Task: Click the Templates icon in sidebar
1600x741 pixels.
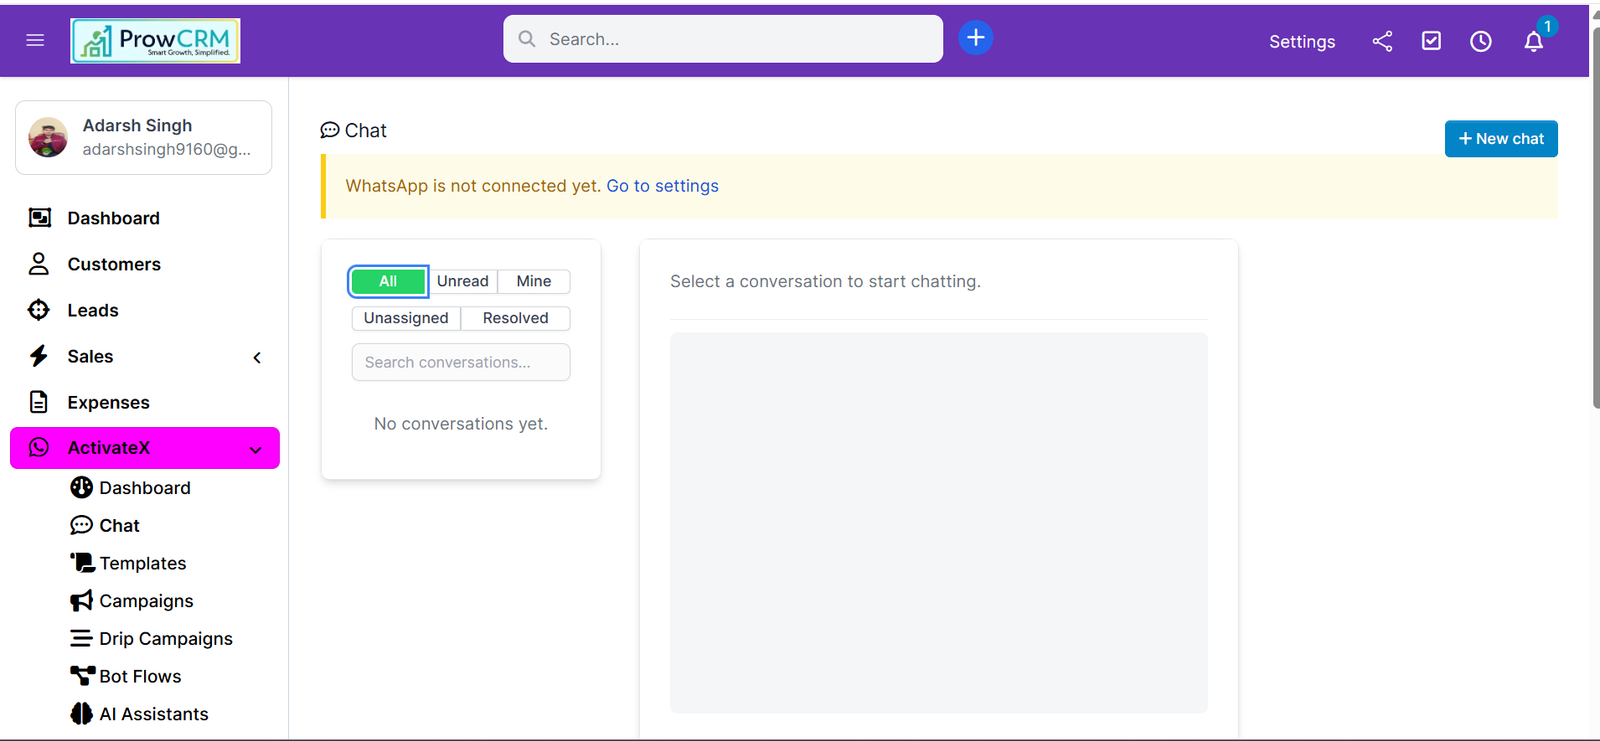Action: (x=81, y=562)
